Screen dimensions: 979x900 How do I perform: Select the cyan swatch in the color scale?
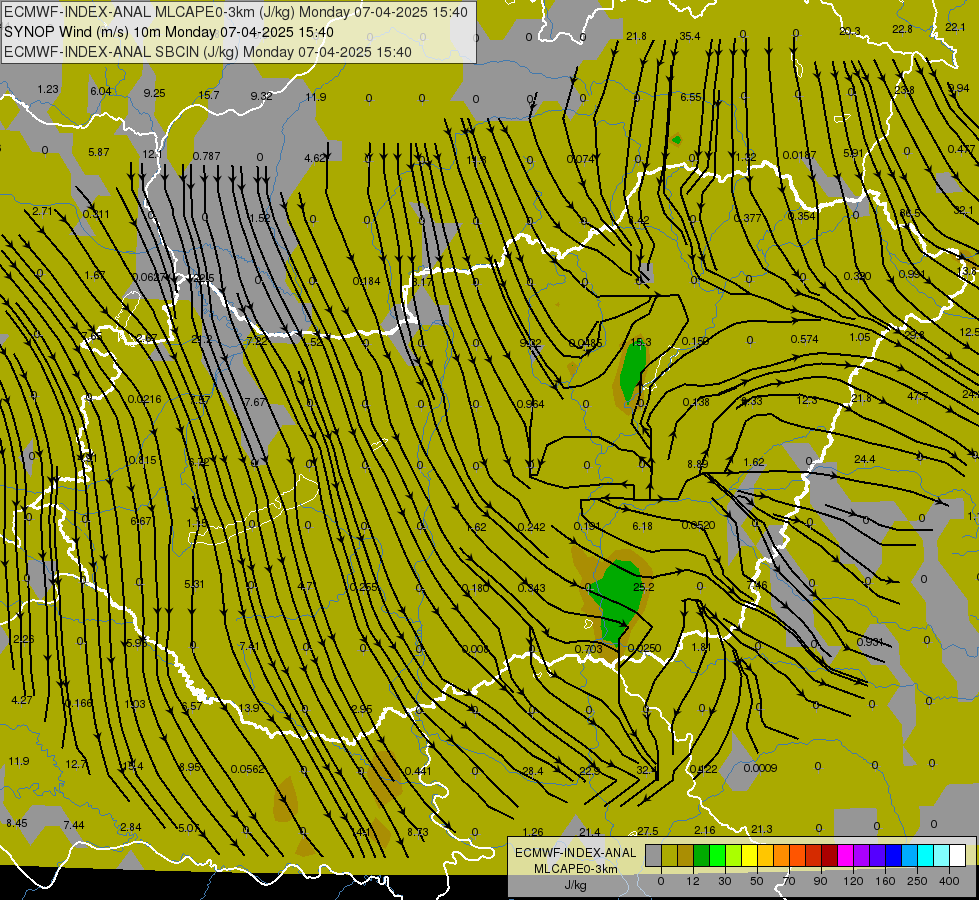[926, 855]
